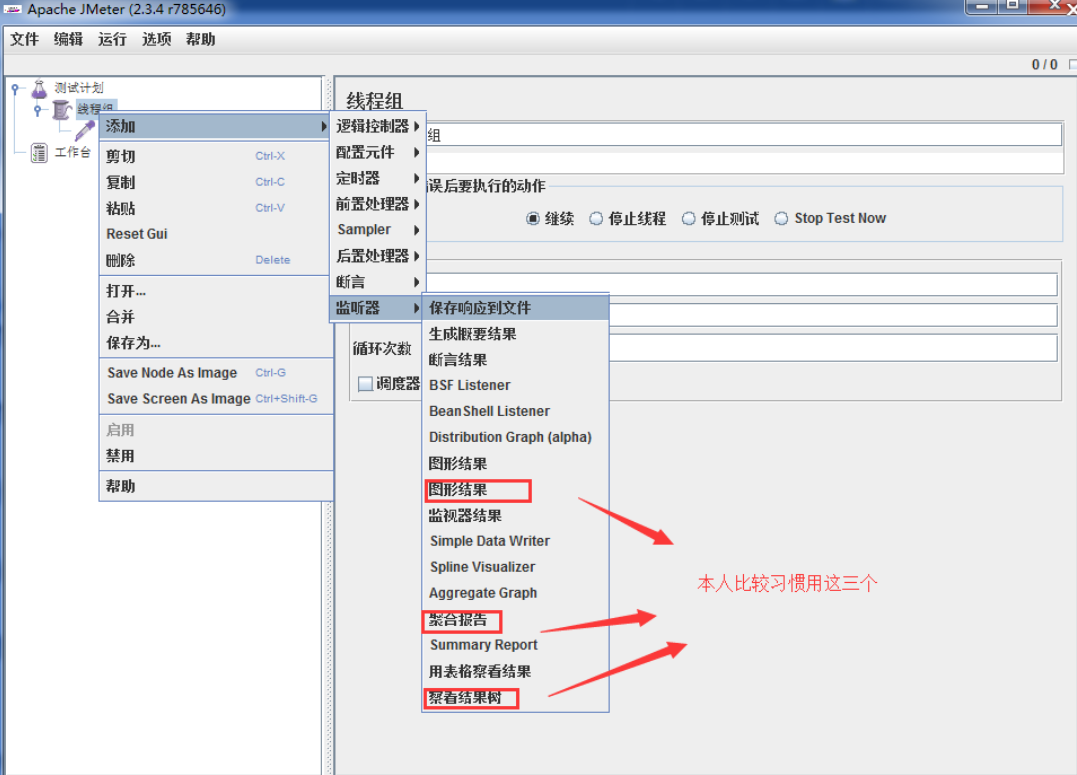This screenshot has height=775, width=1077.
Task: Enable the 调度器 checkbox
Action: click(x=365, y=384)
